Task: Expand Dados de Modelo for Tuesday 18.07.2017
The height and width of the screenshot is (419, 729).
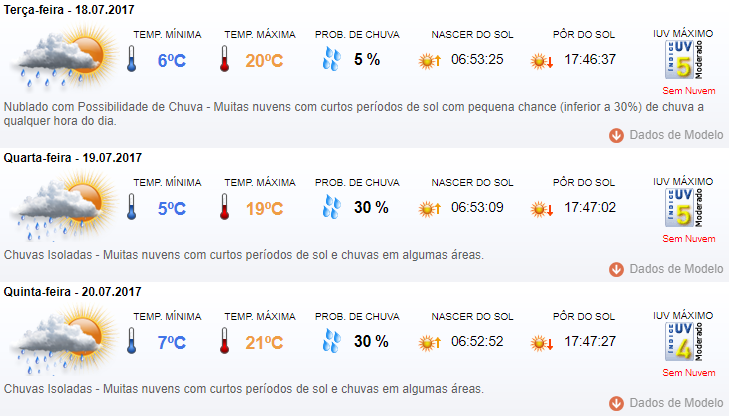Action: point(666,135)
